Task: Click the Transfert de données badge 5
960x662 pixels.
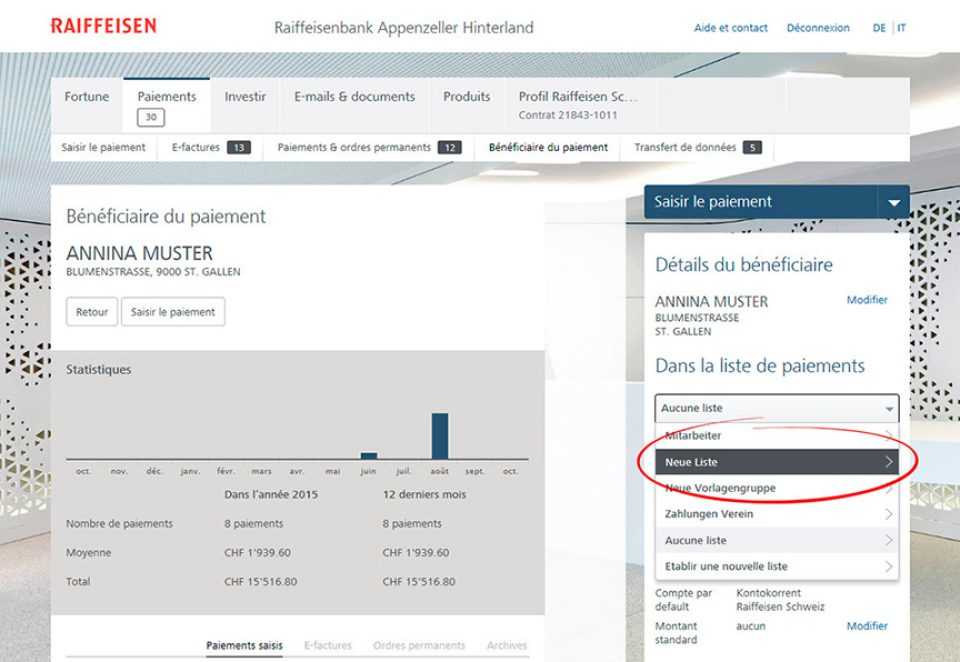Action: tap(751, 148)
